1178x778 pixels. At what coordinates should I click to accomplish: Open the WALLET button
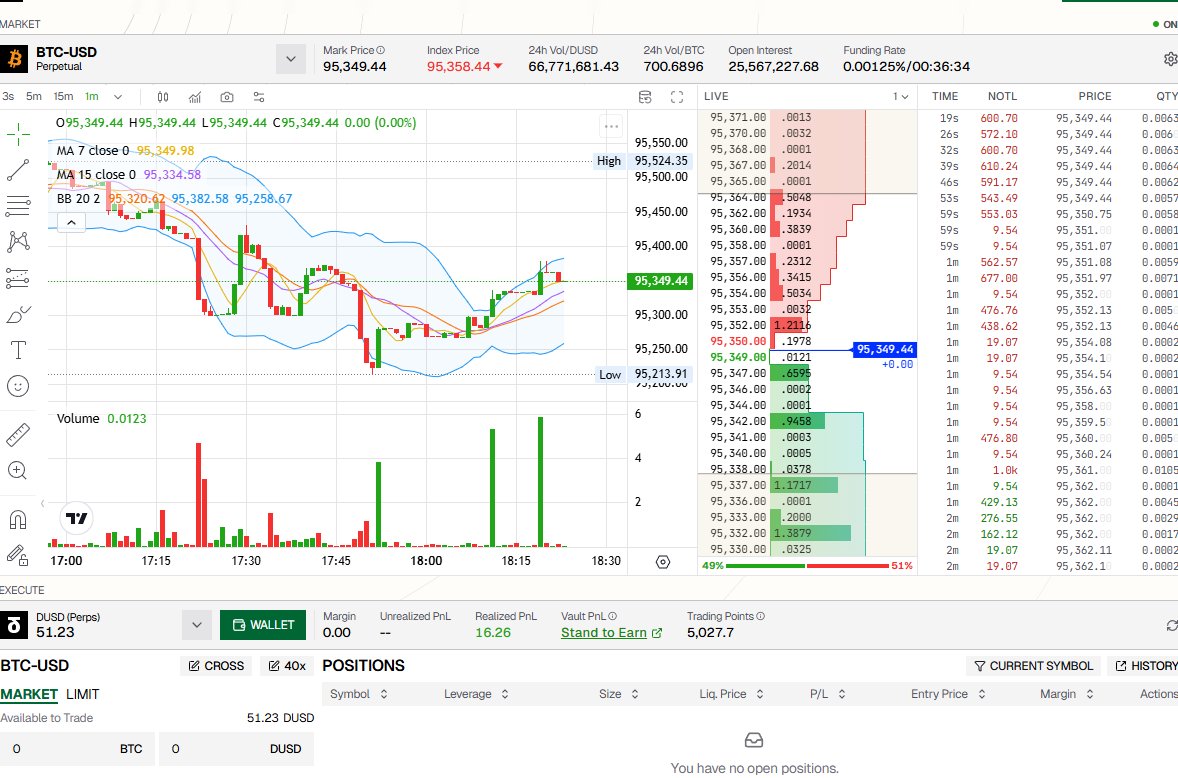pyautogui.click(x=263, y=625)
